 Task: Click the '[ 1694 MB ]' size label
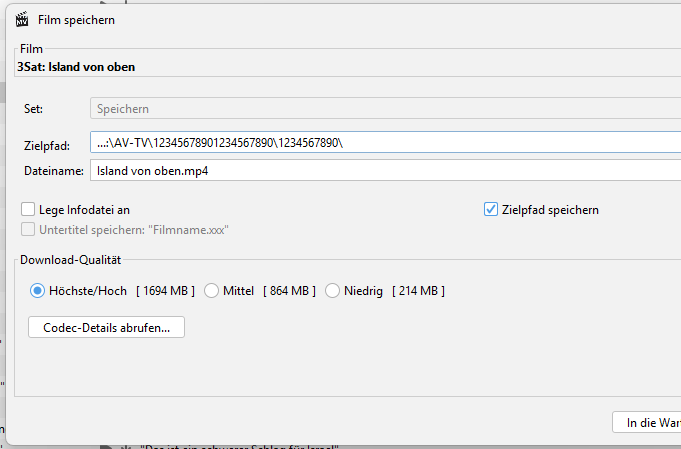point(165,291)
